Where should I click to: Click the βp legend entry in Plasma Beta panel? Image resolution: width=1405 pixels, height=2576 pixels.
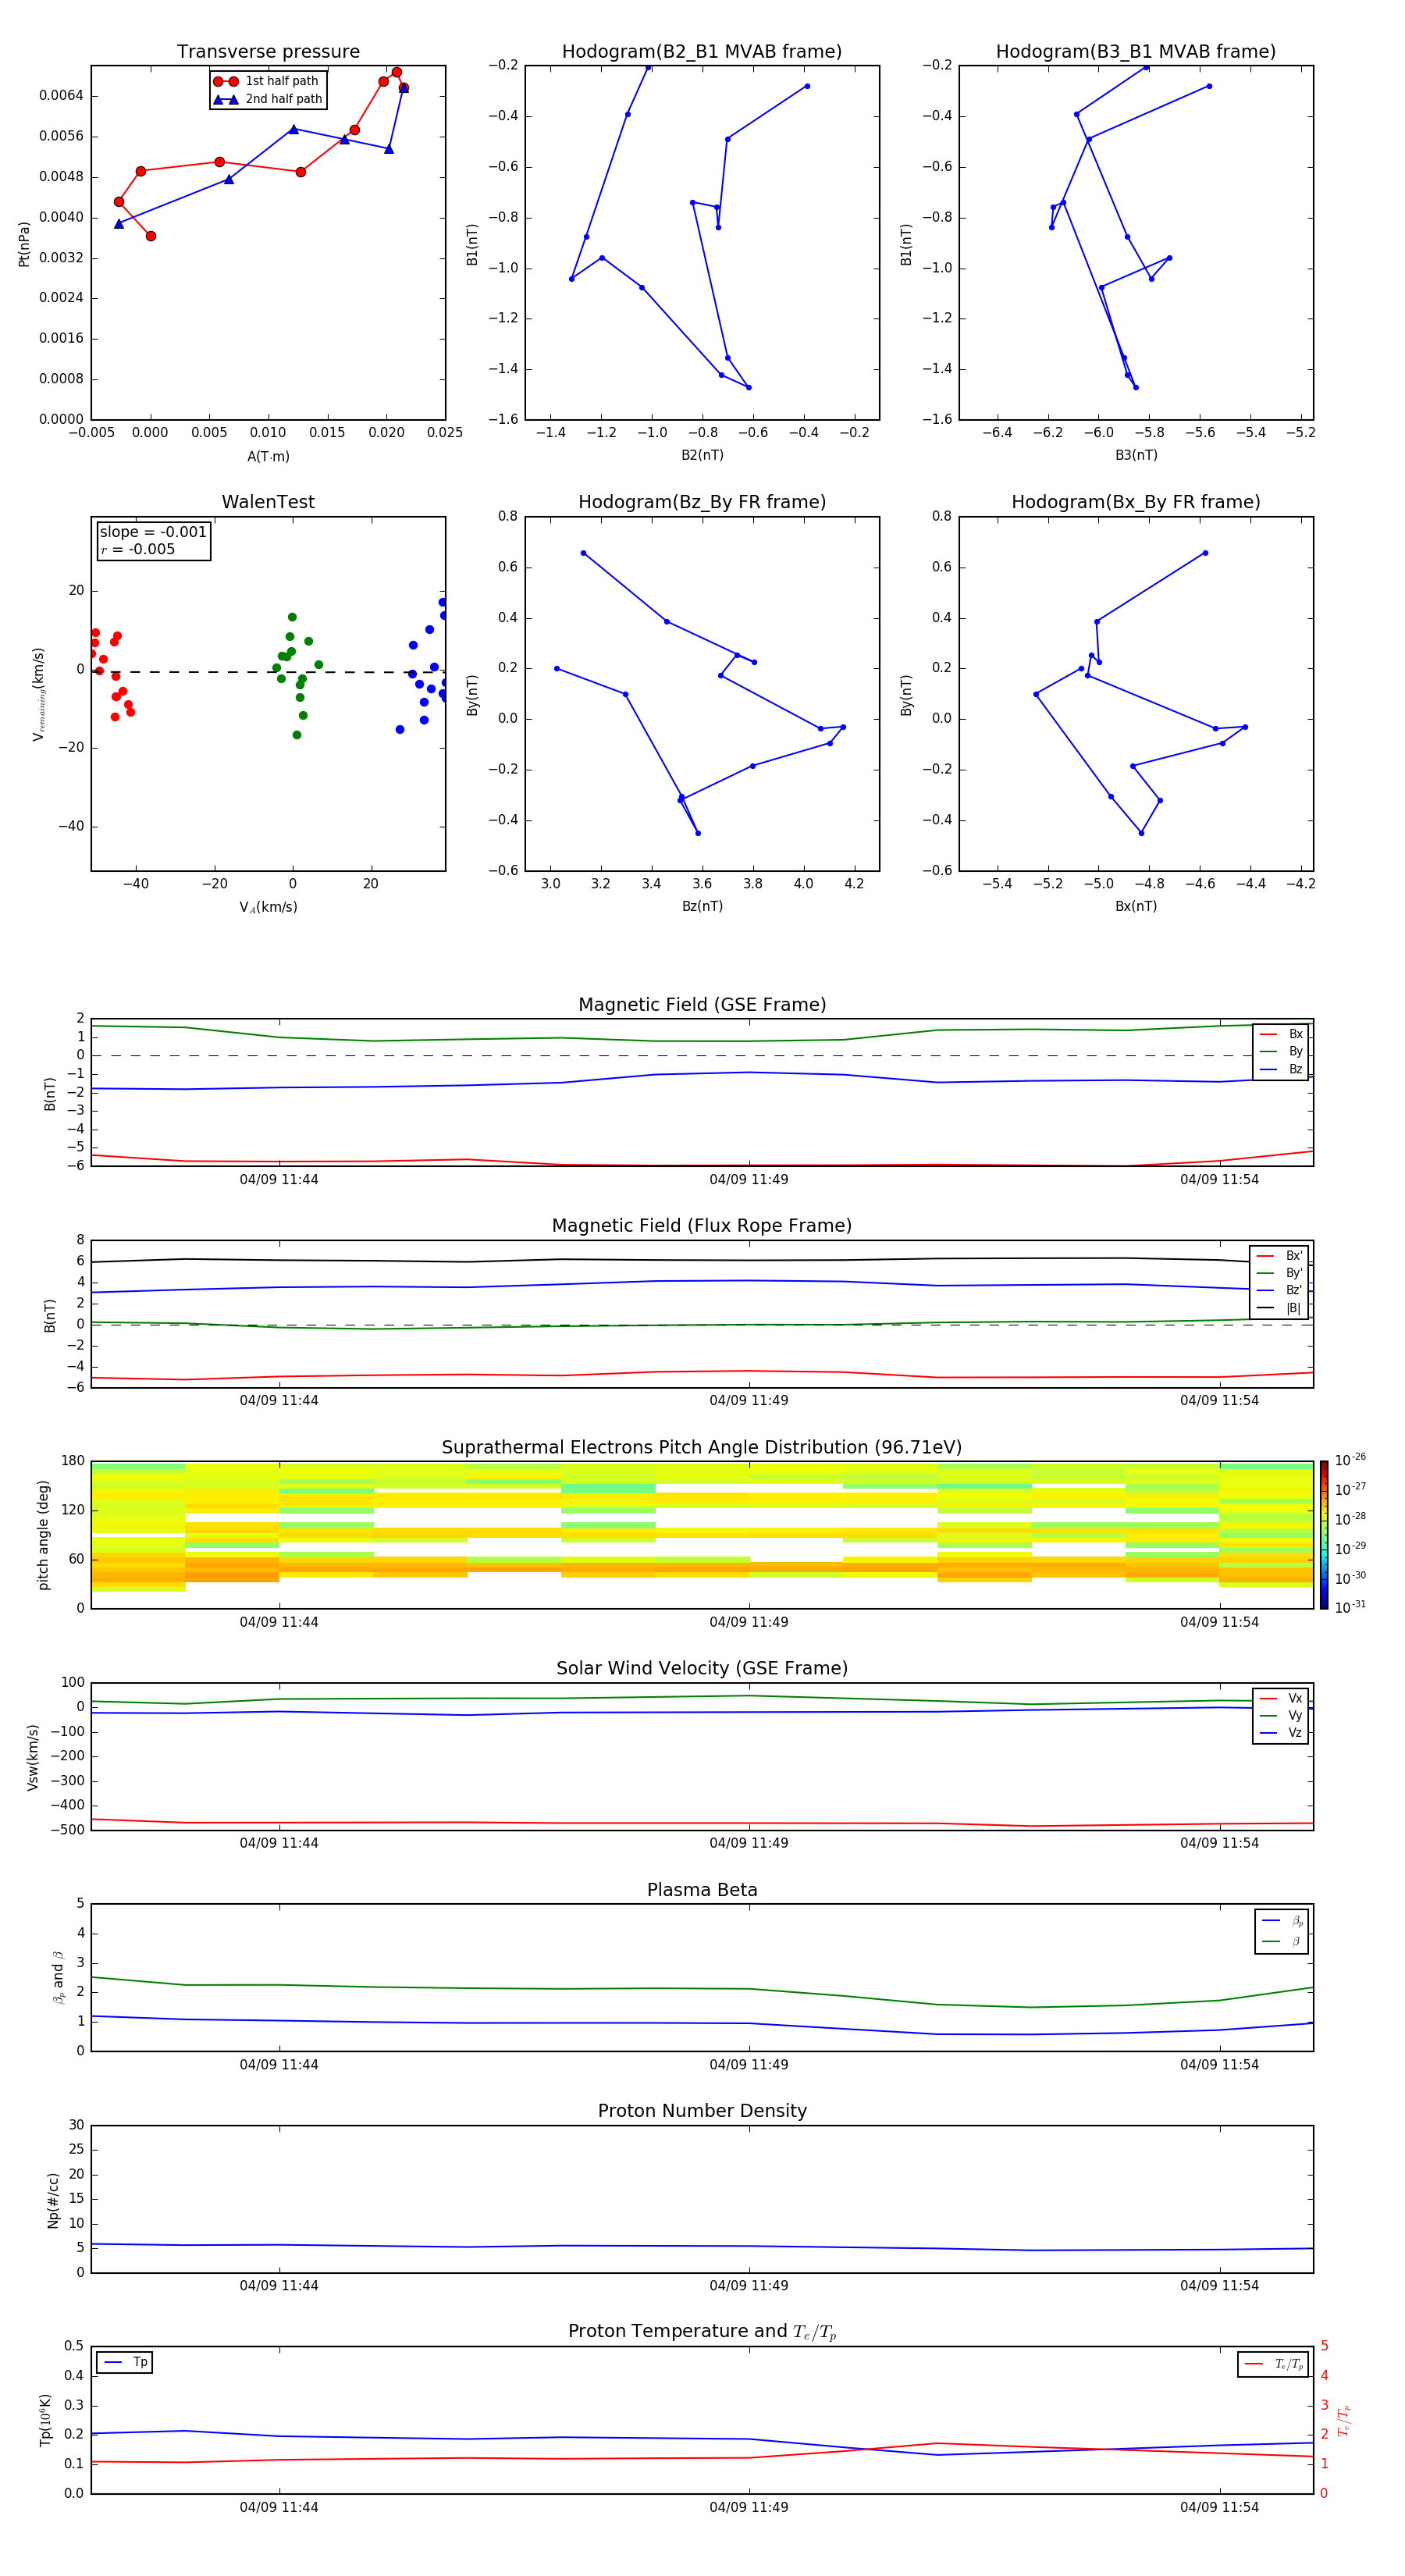pos(1282,1921)
